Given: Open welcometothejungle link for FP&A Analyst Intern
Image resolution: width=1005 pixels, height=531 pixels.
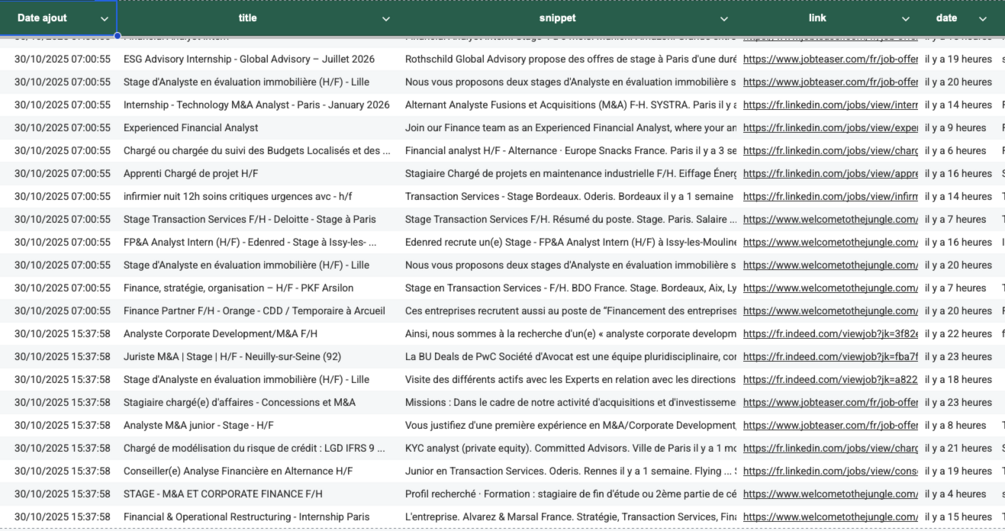Looking at the screenshot, I should (x=830, y=242).
